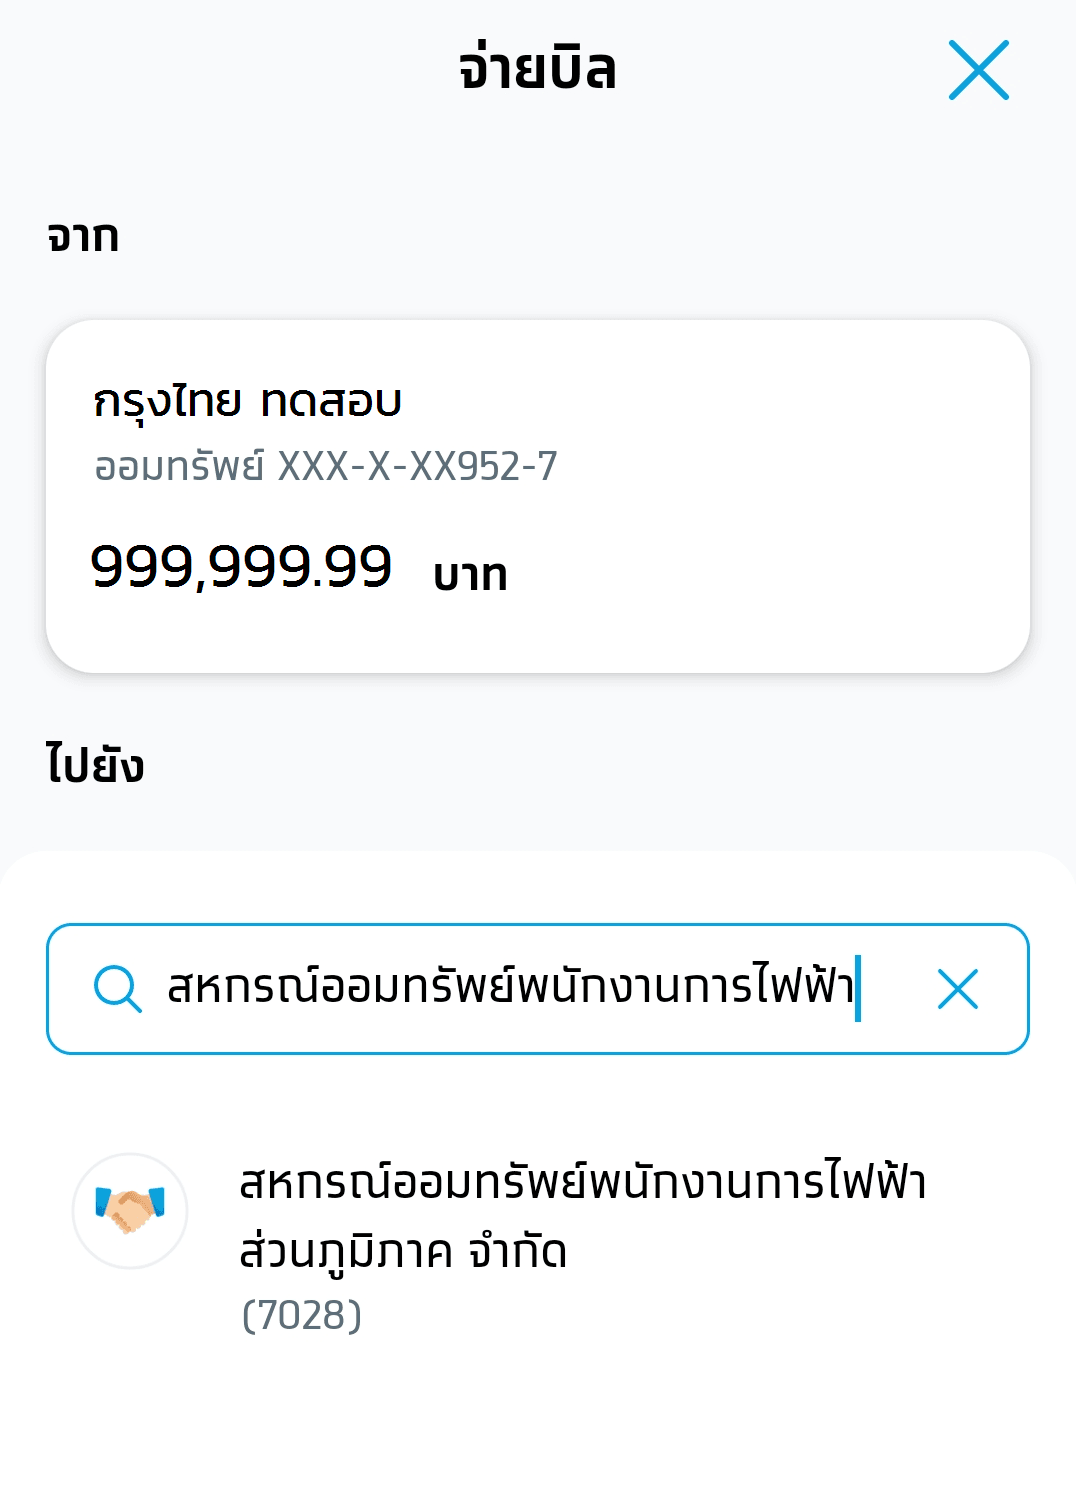1076x1495 pixels.
Task: Tap savings account number XXX-X-XX952-7
Action: click(x=417, y=467)
